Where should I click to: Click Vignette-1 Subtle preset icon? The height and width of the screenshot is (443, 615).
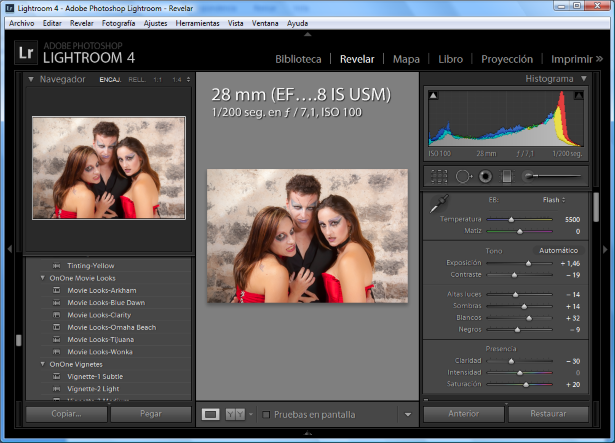click(56, 376)
